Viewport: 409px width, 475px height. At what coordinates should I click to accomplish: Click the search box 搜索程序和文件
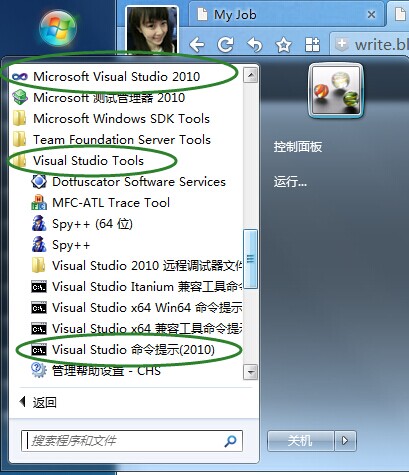pyautogui.click(x=132, y=441)
